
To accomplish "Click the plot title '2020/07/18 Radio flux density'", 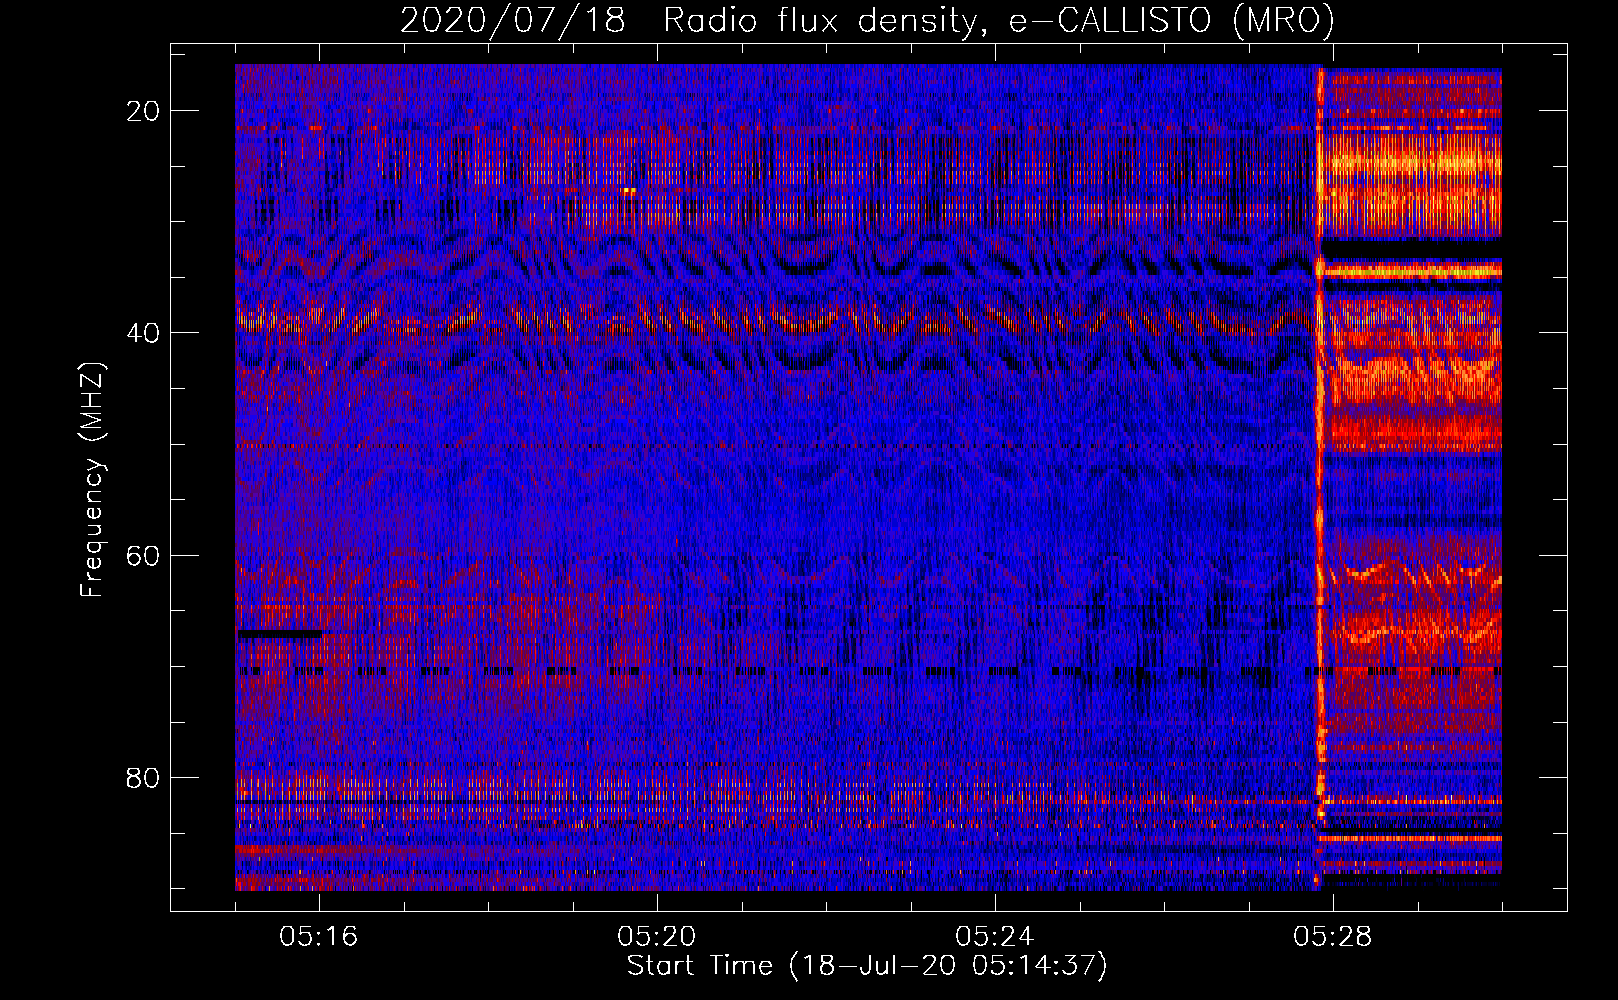I will click(x=867, y=21).
